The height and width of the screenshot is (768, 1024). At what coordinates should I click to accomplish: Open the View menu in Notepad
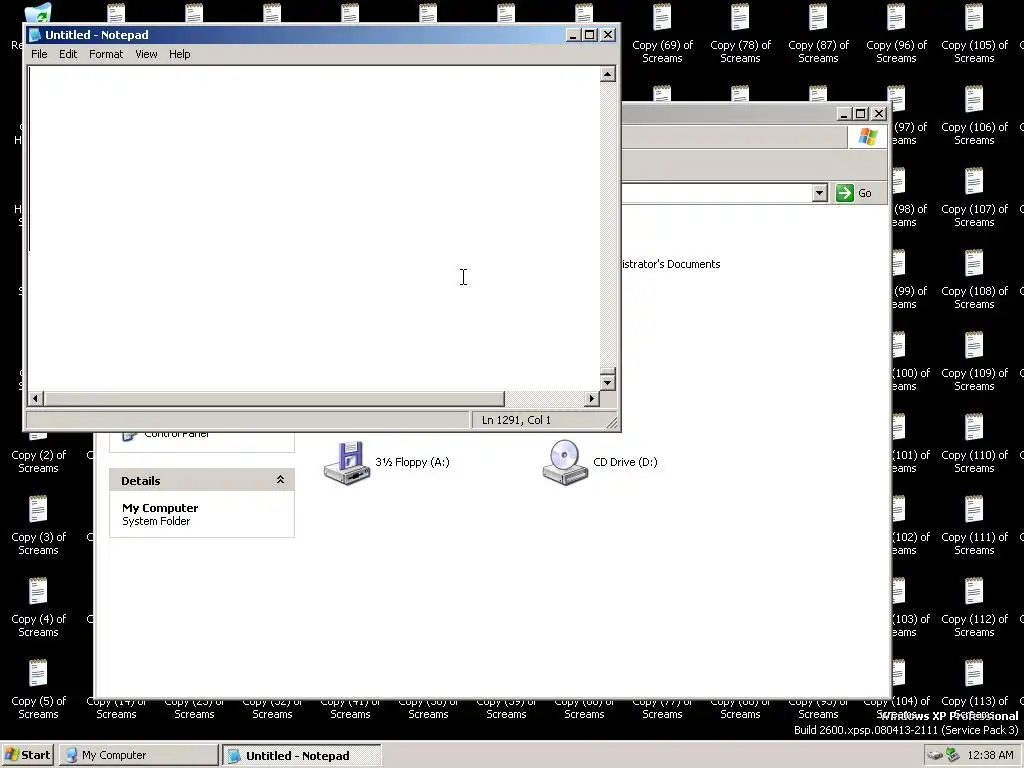(x=146, y=54)
